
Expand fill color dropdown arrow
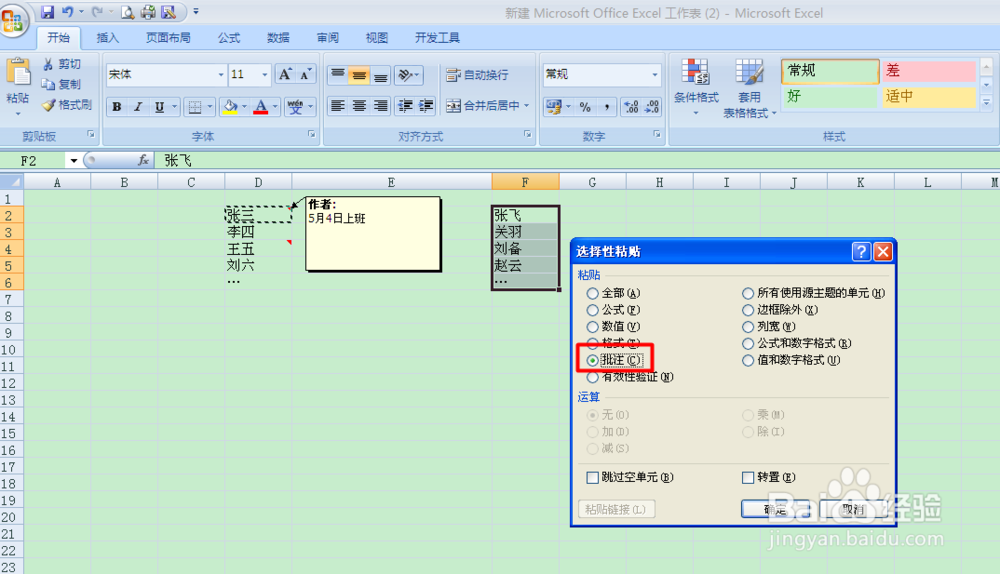pos(244,107)
